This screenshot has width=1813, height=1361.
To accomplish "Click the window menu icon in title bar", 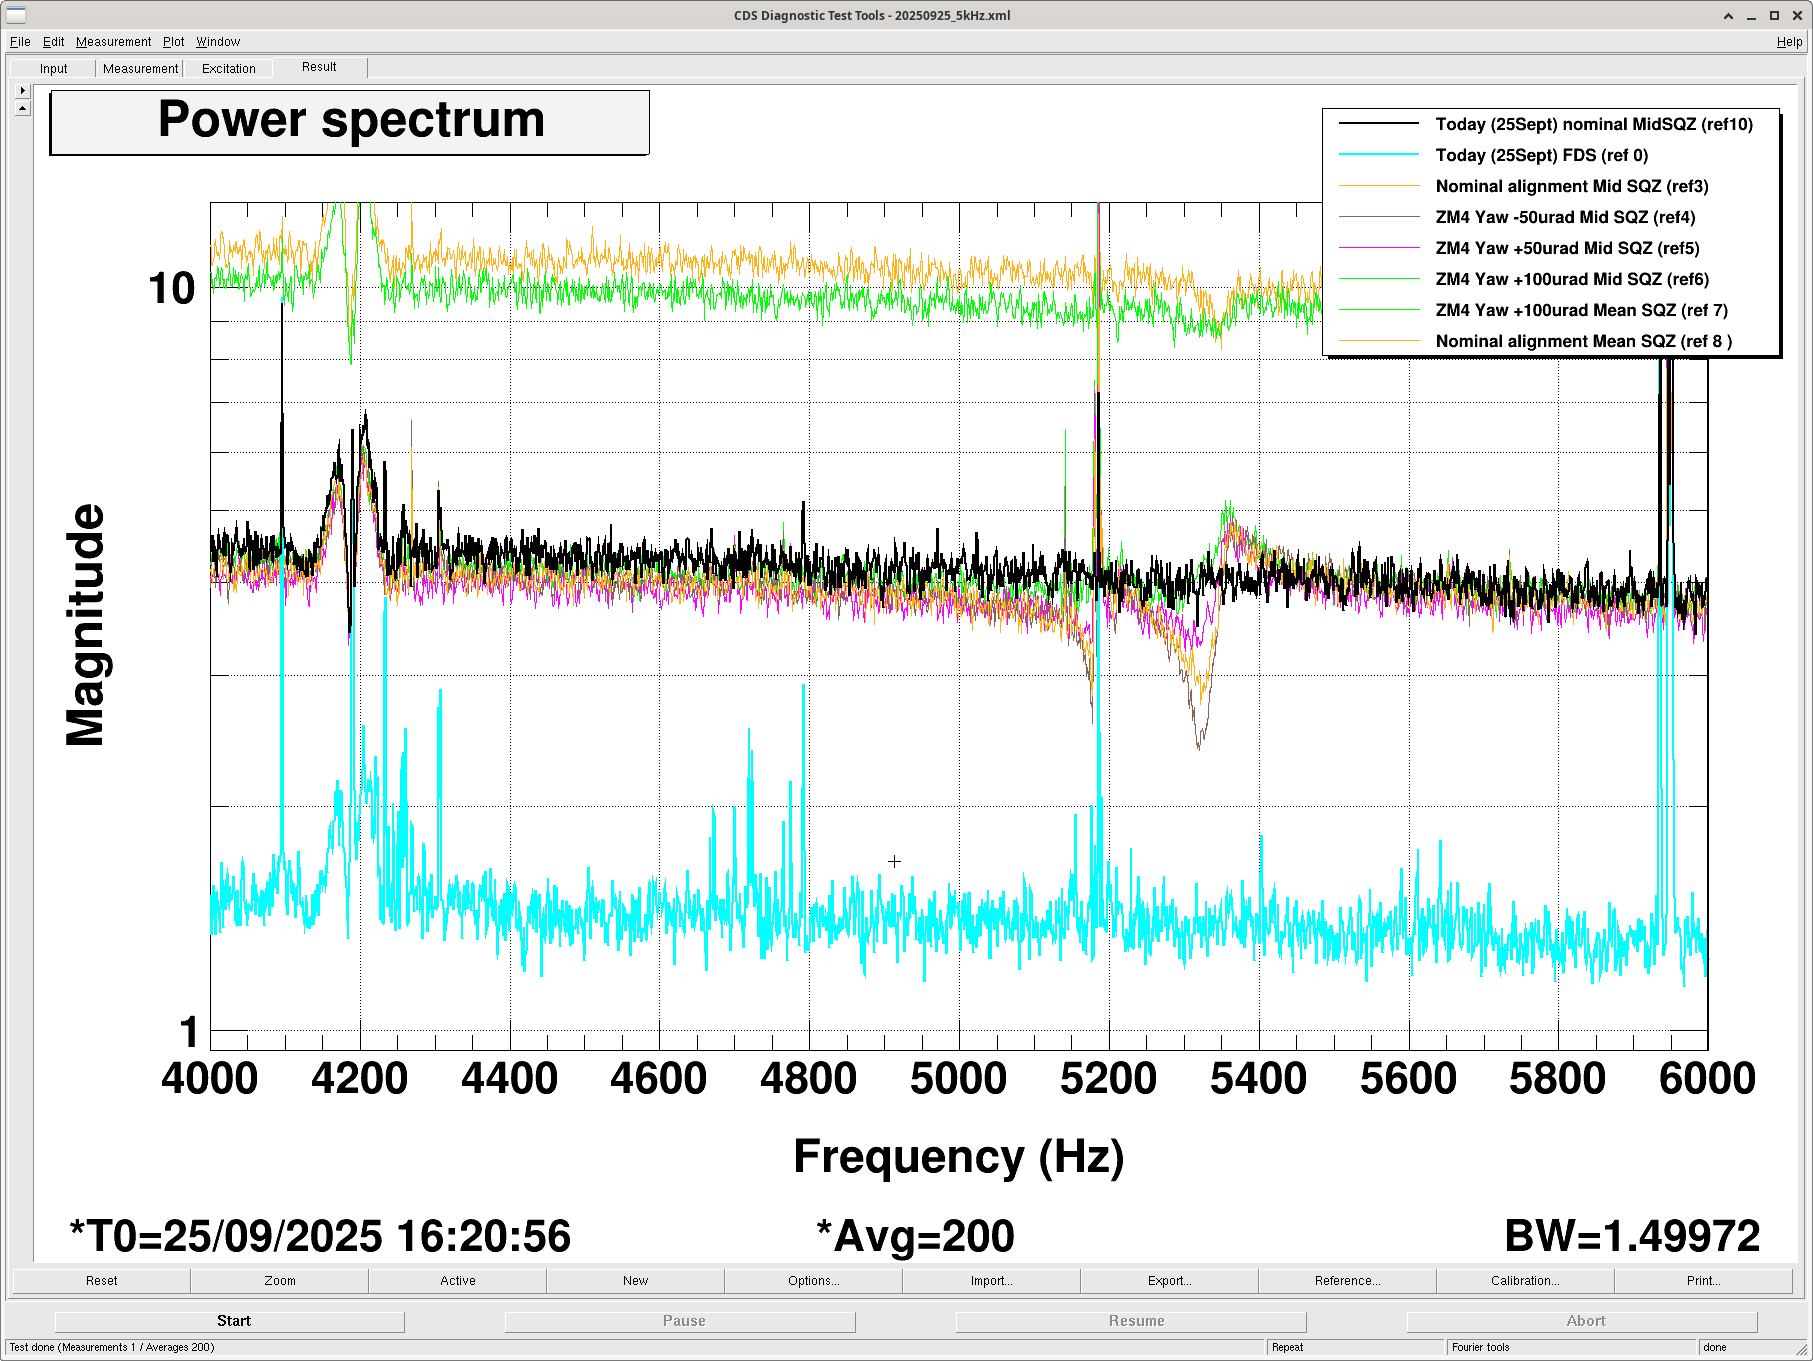I will pyautogui.click(x=15, y=15).
